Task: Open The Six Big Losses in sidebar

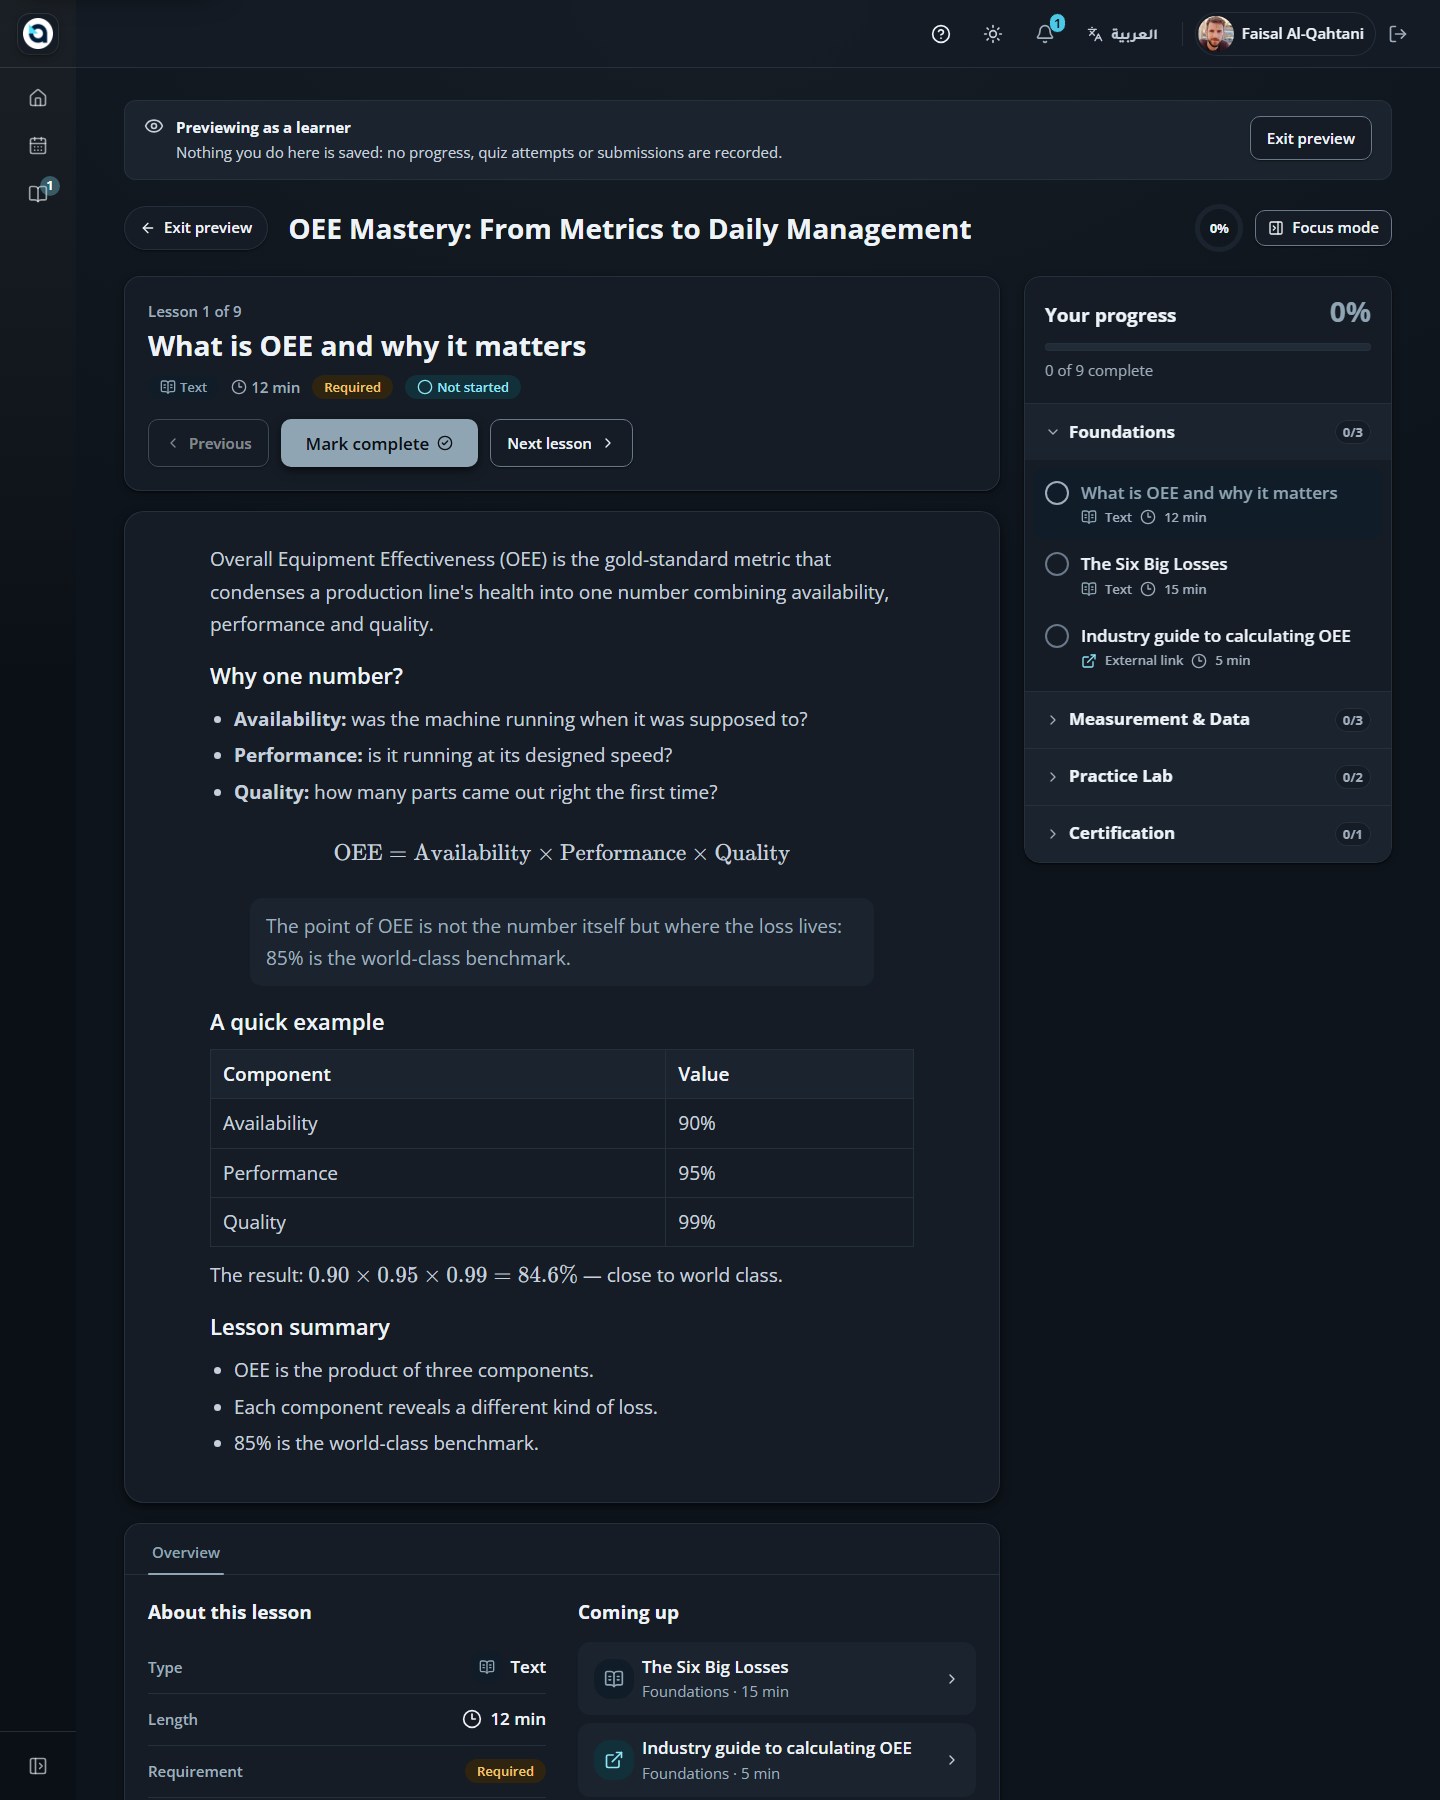Action: point(1208,575)
